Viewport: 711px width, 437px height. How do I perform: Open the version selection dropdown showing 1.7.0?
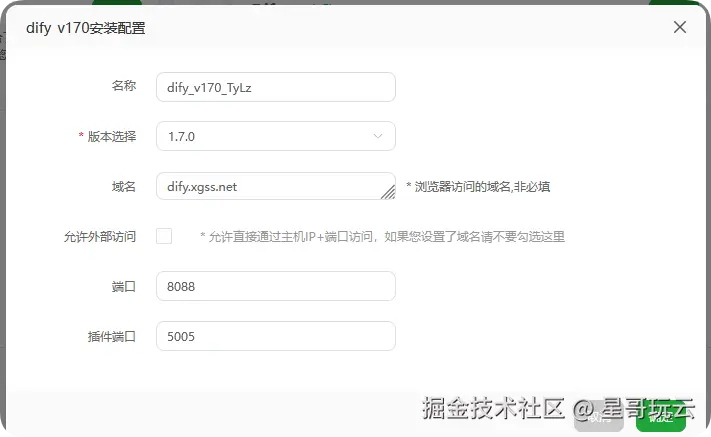click(x=276, y=136)
